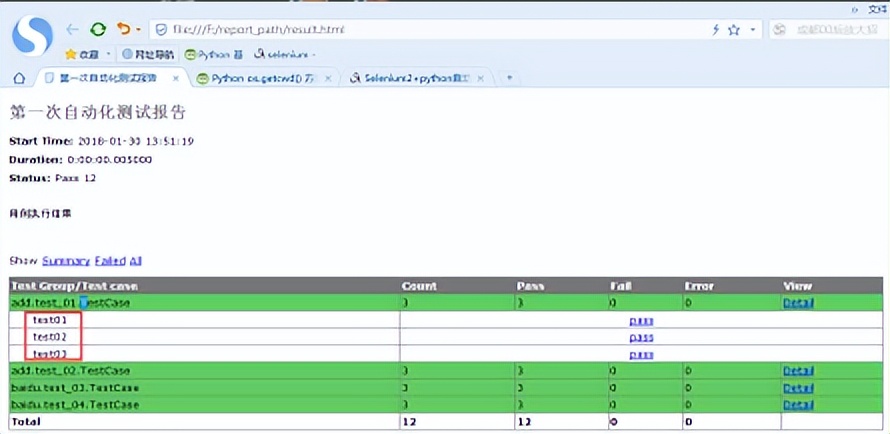Expand Detail for add.test_02.TestCase
Image resolution: width=890 pixels, height=434 pixels.
798,371
